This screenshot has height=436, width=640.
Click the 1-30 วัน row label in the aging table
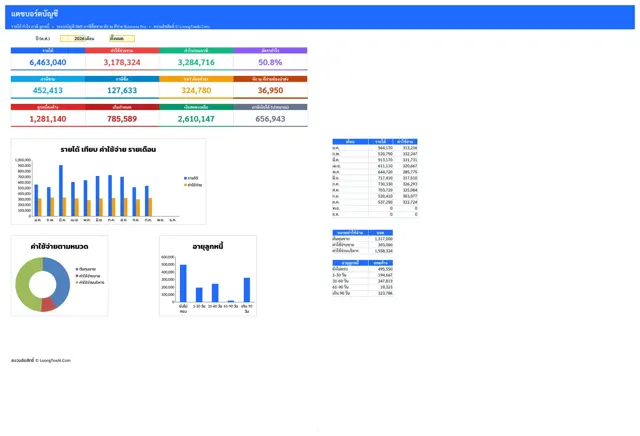(x=340, y=275)
